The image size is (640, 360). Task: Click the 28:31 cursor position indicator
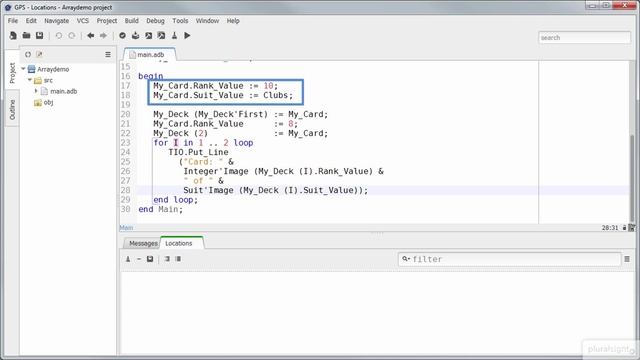coord(610,228)
